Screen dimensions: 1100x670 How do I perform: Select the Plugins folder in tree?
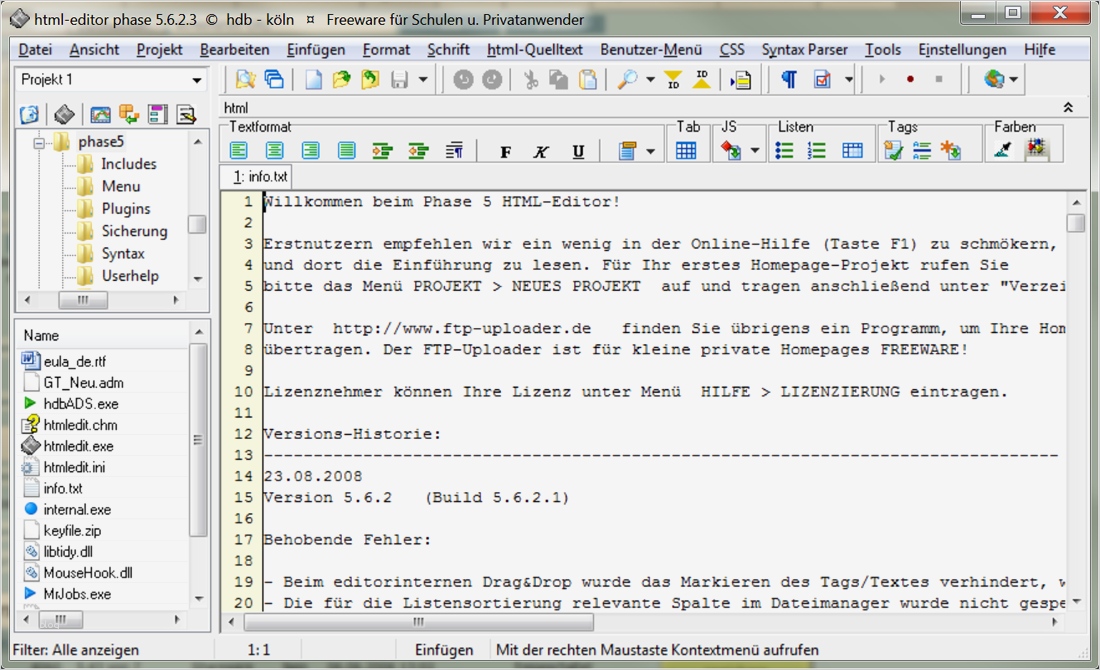click(x=126, y=209)
